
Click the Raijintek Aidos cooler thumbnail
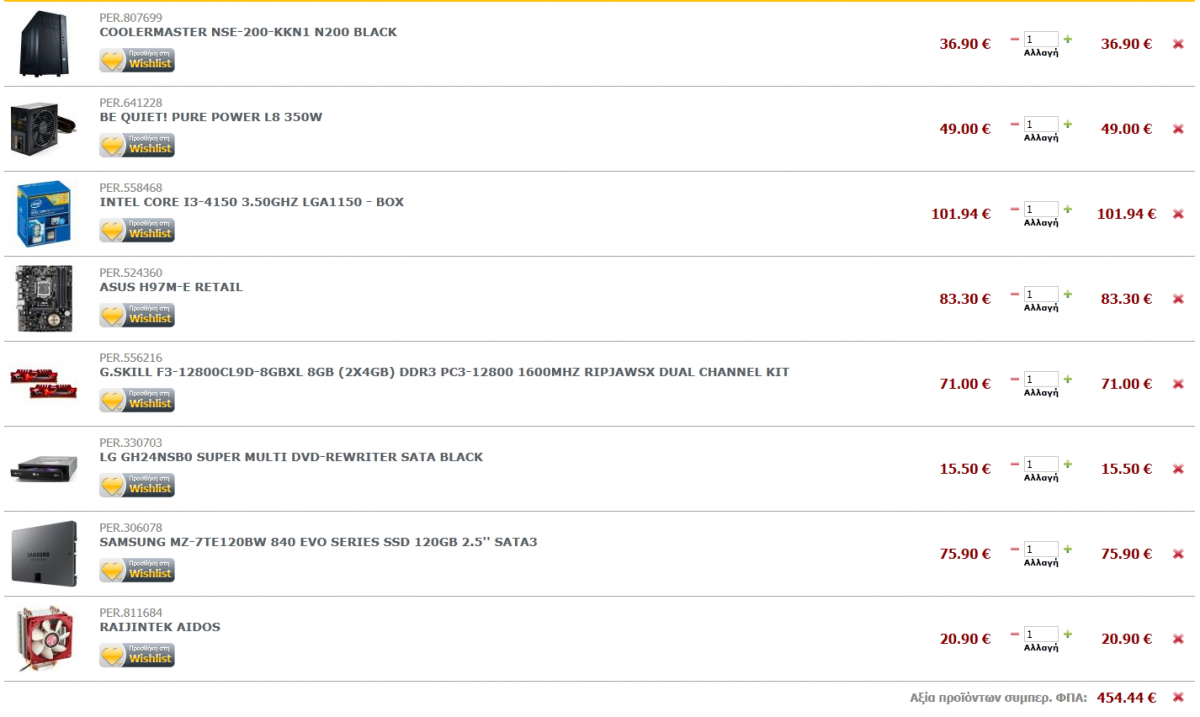click(x=44, y=638)
